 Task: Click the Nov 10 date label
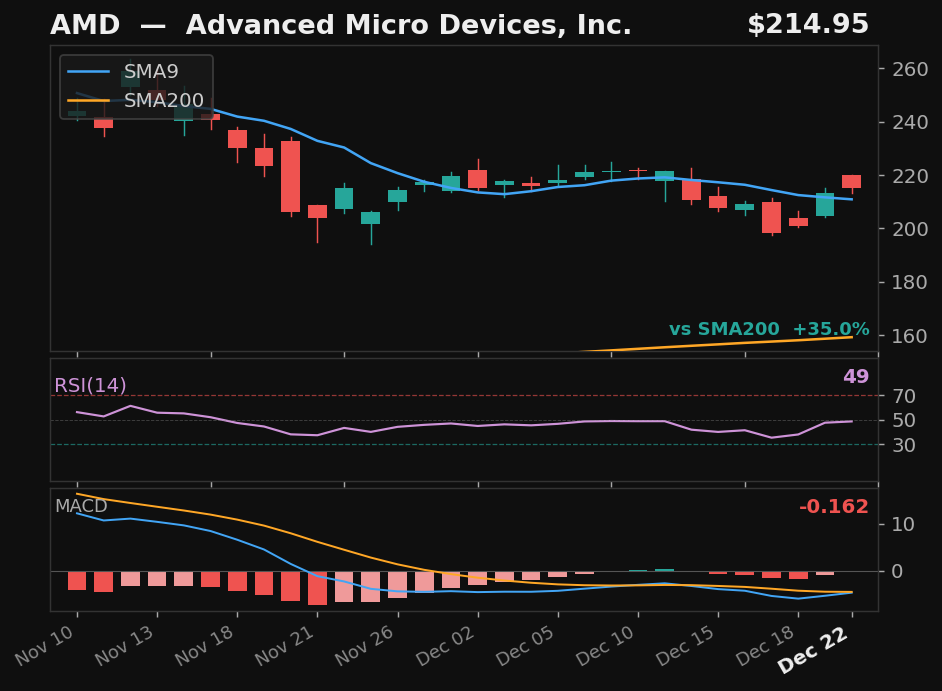(44, 645)
